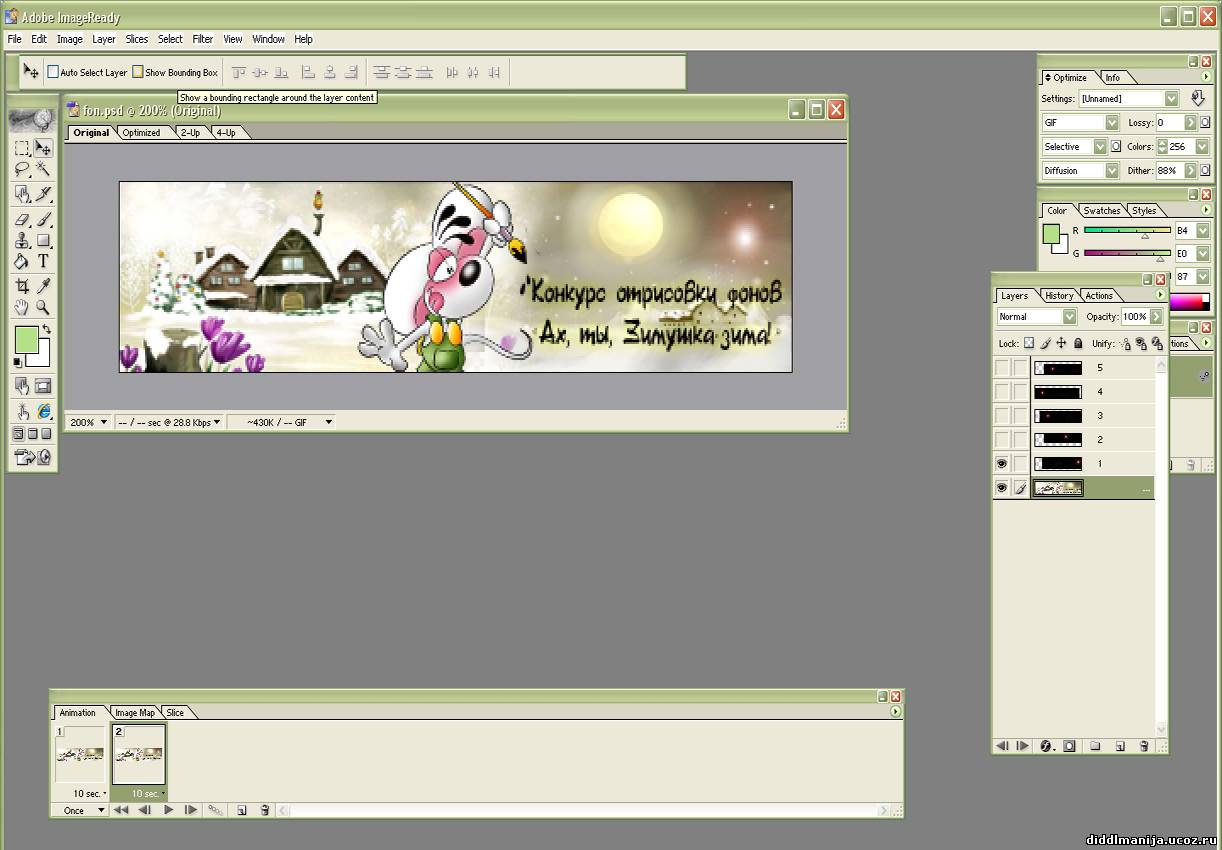
Task: Select the Rectangular Marquee tool
Action: pyautogui.click(x=22, y=148)
